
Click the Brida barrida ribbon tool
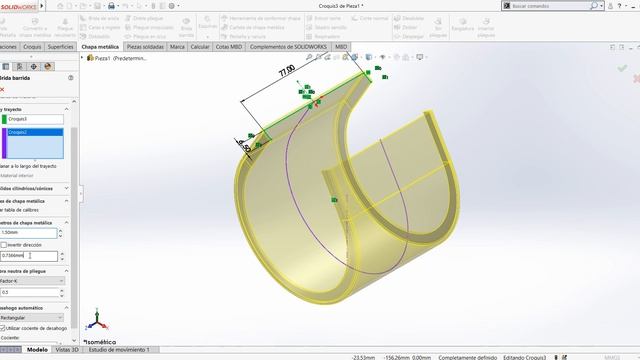(186, 27)
